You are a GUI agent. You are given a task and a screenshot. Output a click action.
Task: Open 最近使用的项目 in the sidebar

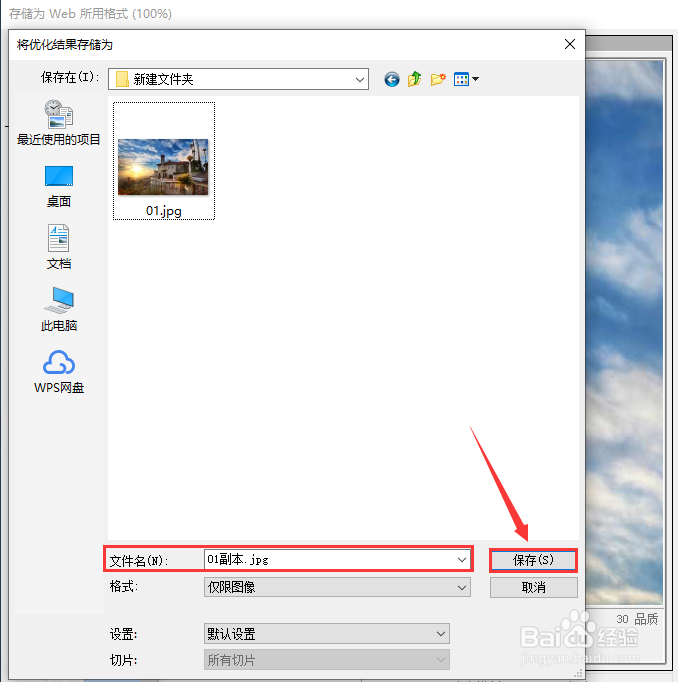click(59, 123)
